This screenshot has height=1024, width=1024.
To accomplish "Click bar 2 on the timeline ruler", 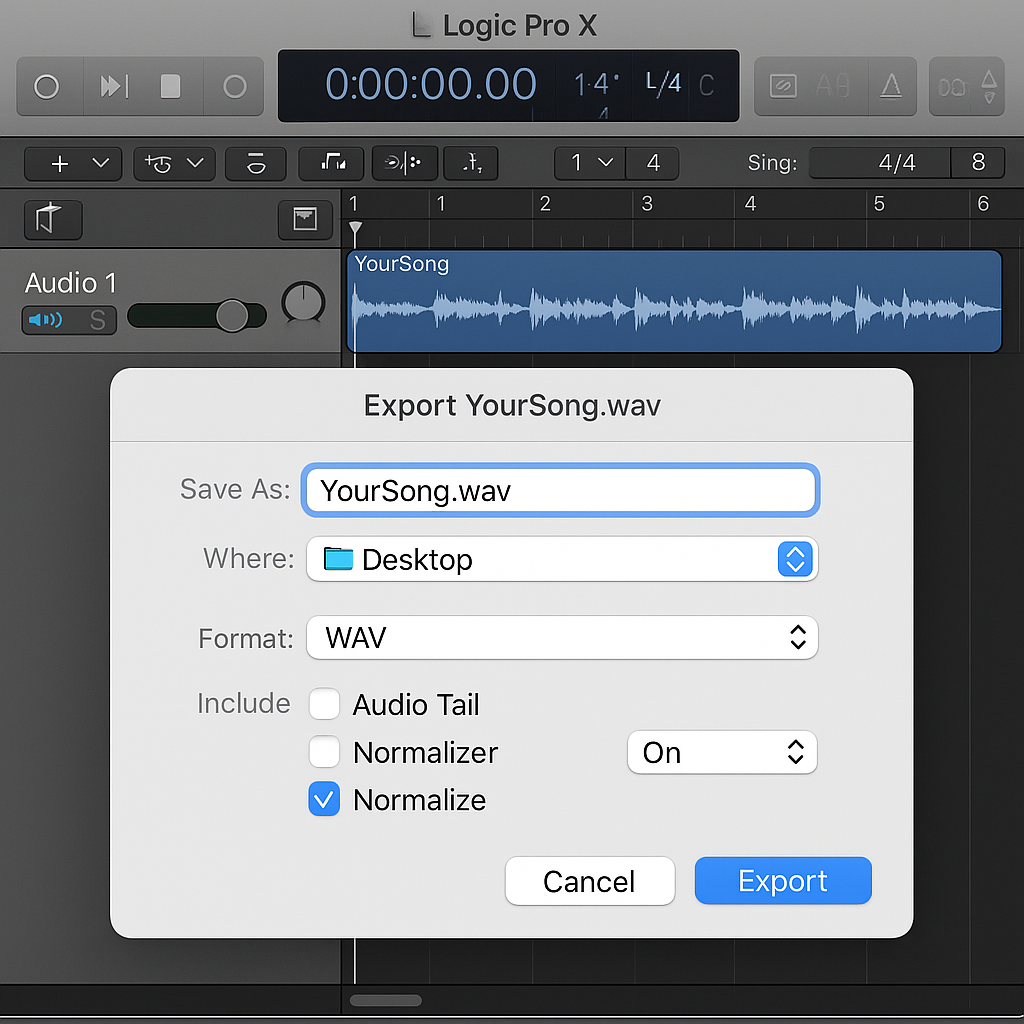I will (545, 204).
